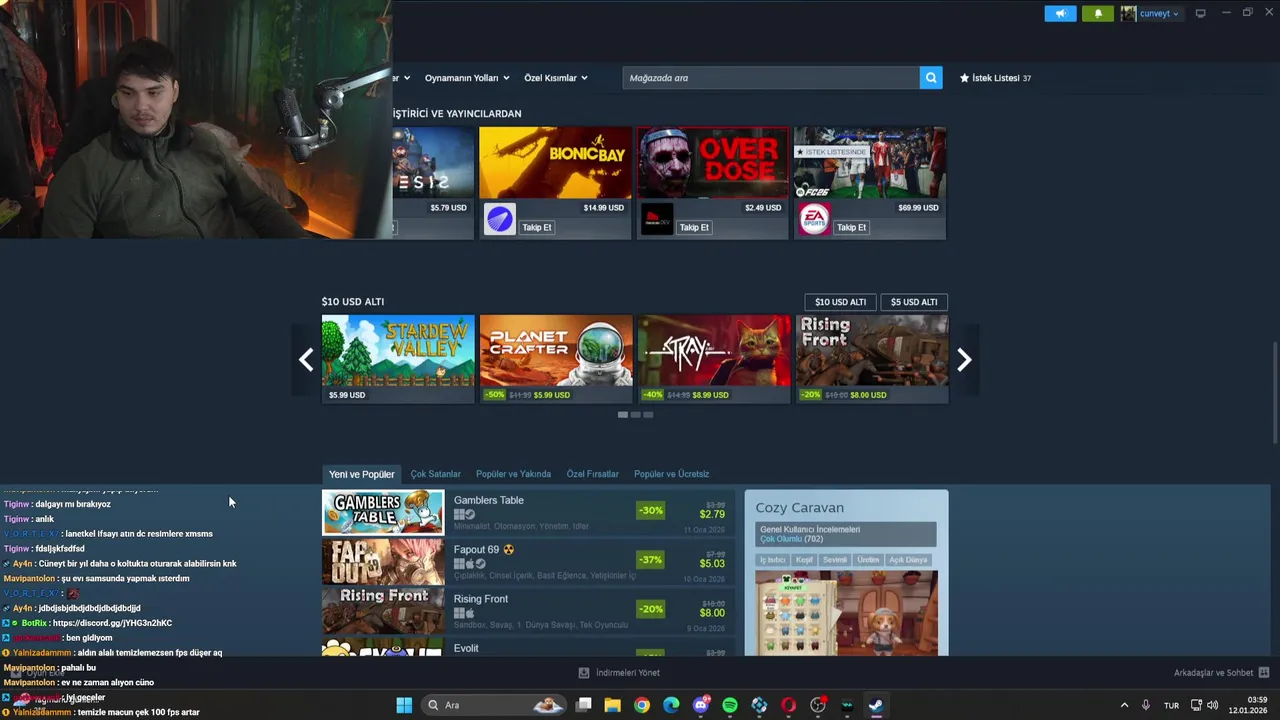Open Rising Front carousel capsule
This screenshot has width=1280, height=720.
tap(872, 359)
